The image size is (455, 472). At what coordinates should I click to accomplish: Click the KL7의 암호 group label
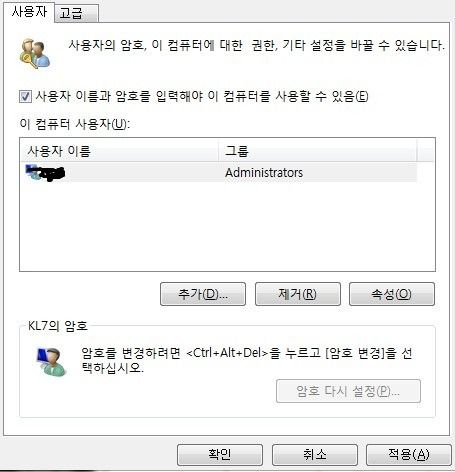point(58,326)
